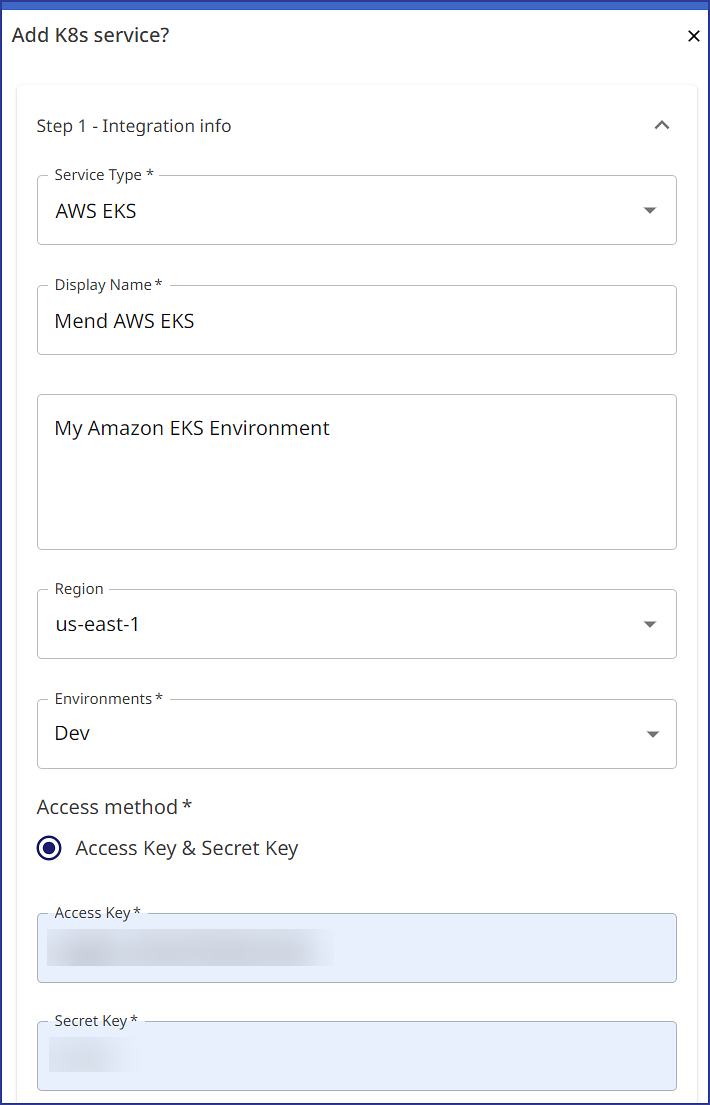Open the dropdown showing us-east-1
Viewport: 710px width, 1105px height.
(x=340, y=625)
